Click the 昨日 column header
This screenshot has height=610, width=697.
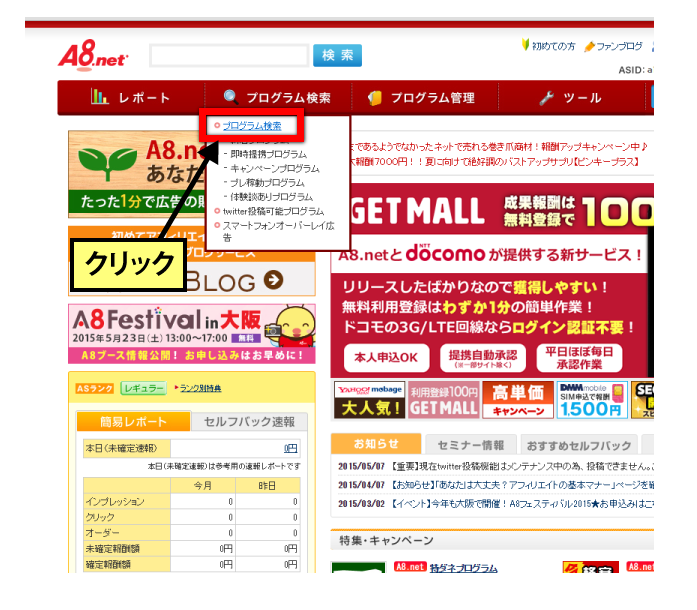point(268,486)
